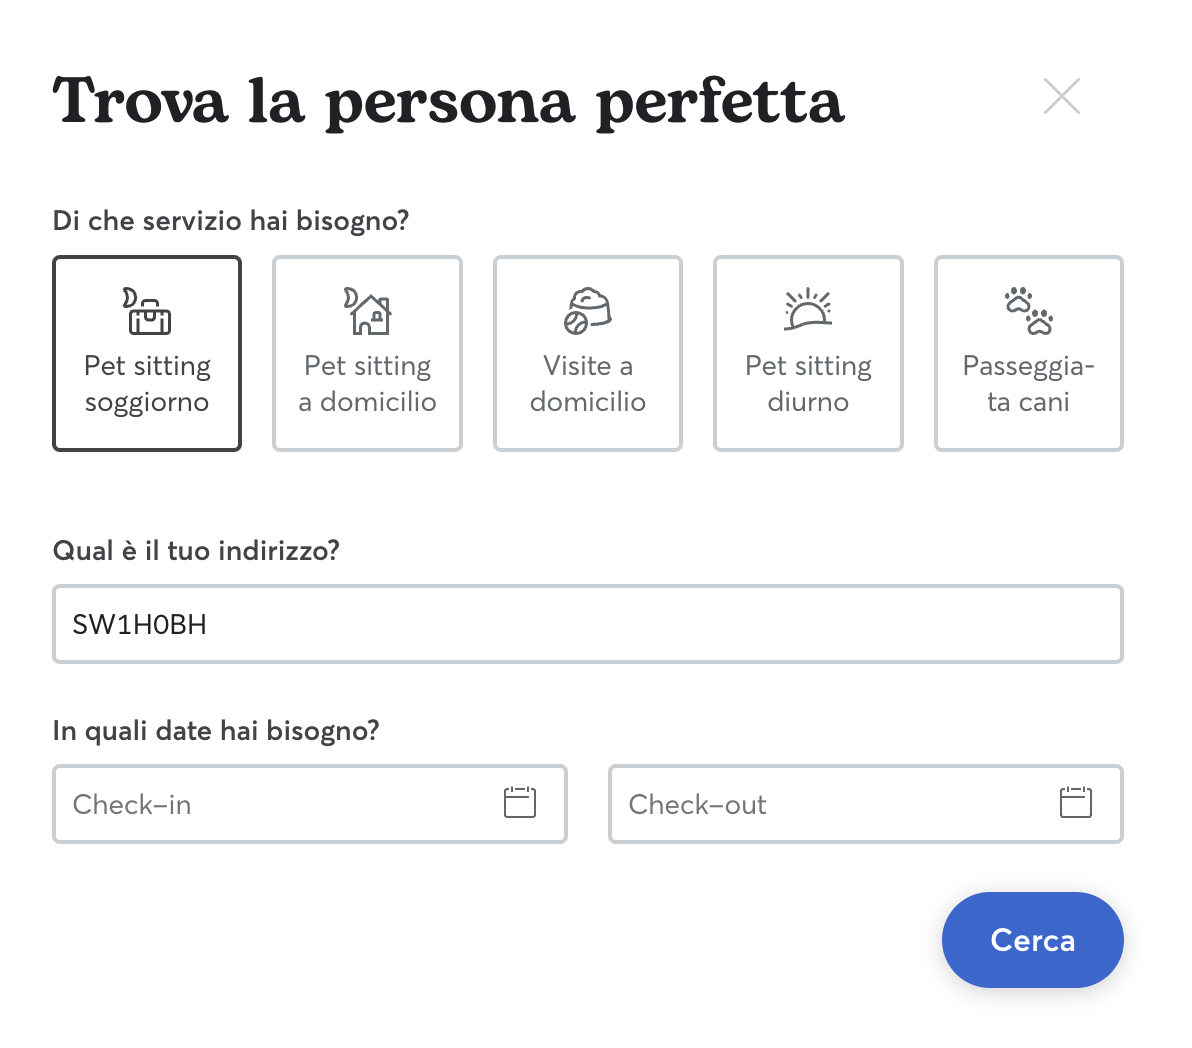The width and height of the screenshot is (1192, 1048).
Task: Click the suitcase and moon boarding icon
Action: coord(147,311)
